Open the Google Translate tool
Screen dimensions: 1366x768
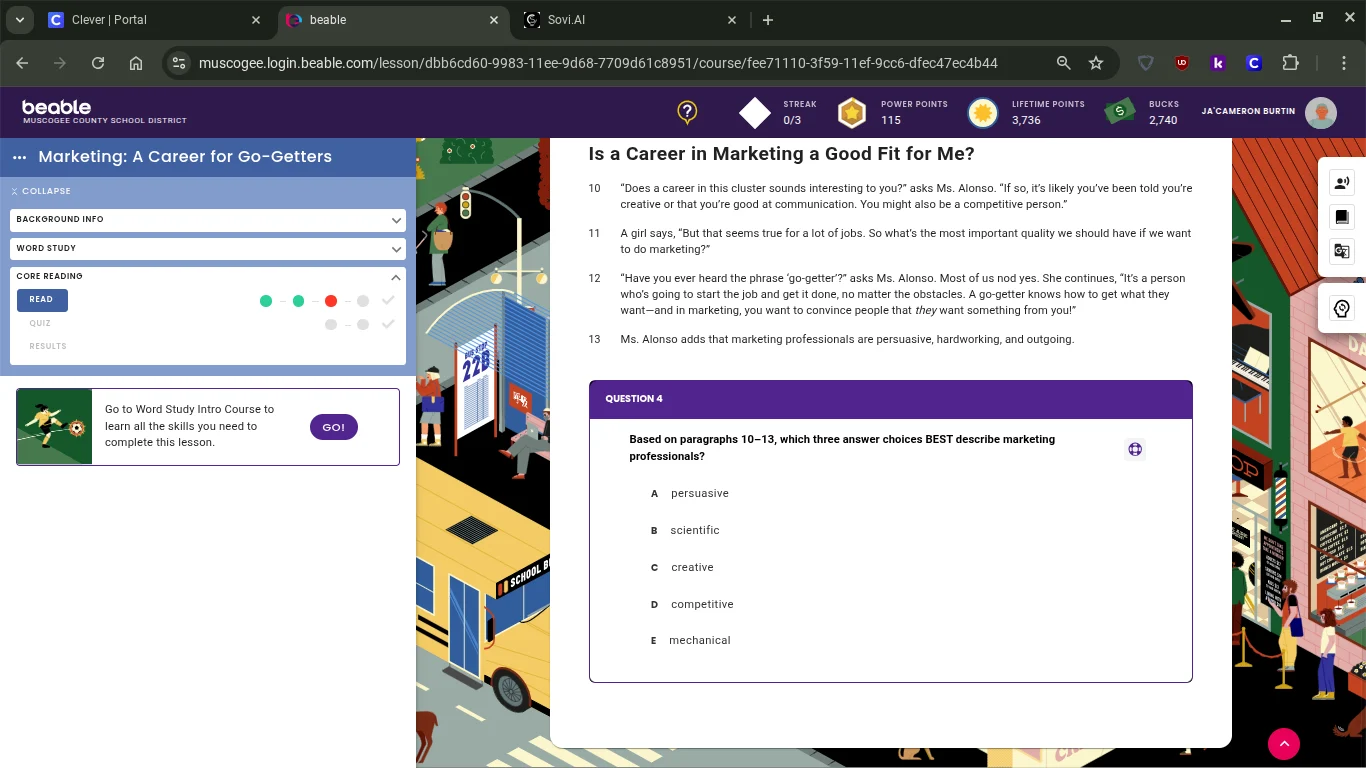tap(1341, 252)
